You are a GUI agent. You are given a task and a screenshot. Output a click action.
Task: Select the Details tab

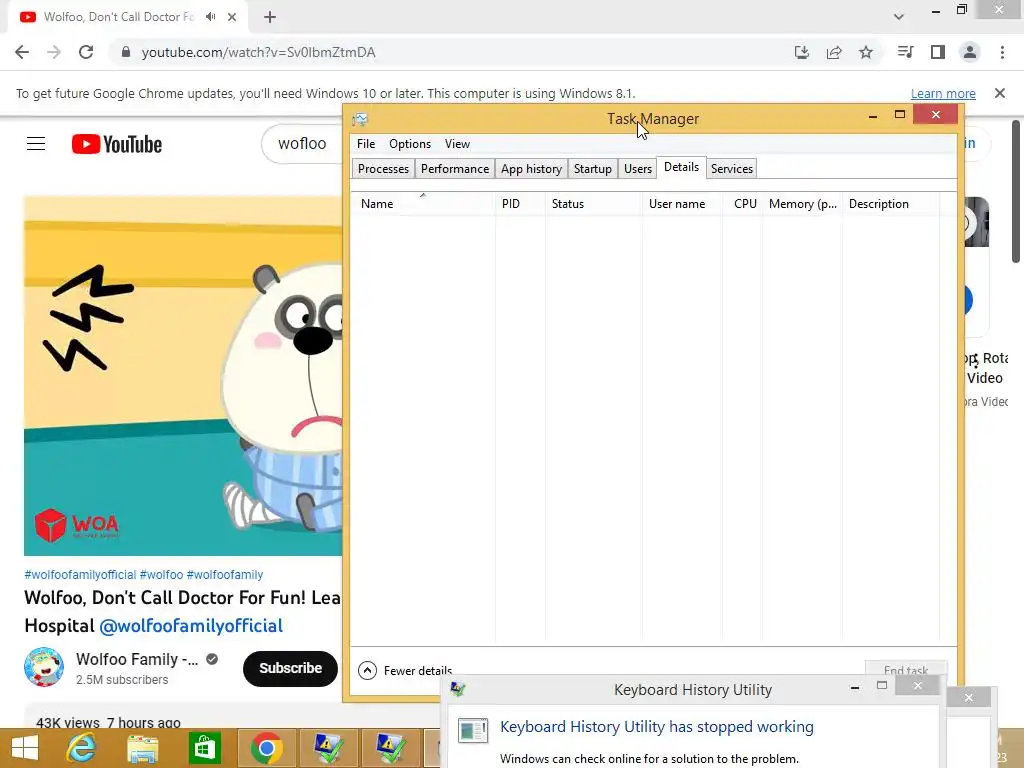pyautogui.click(x=681, y=167)
